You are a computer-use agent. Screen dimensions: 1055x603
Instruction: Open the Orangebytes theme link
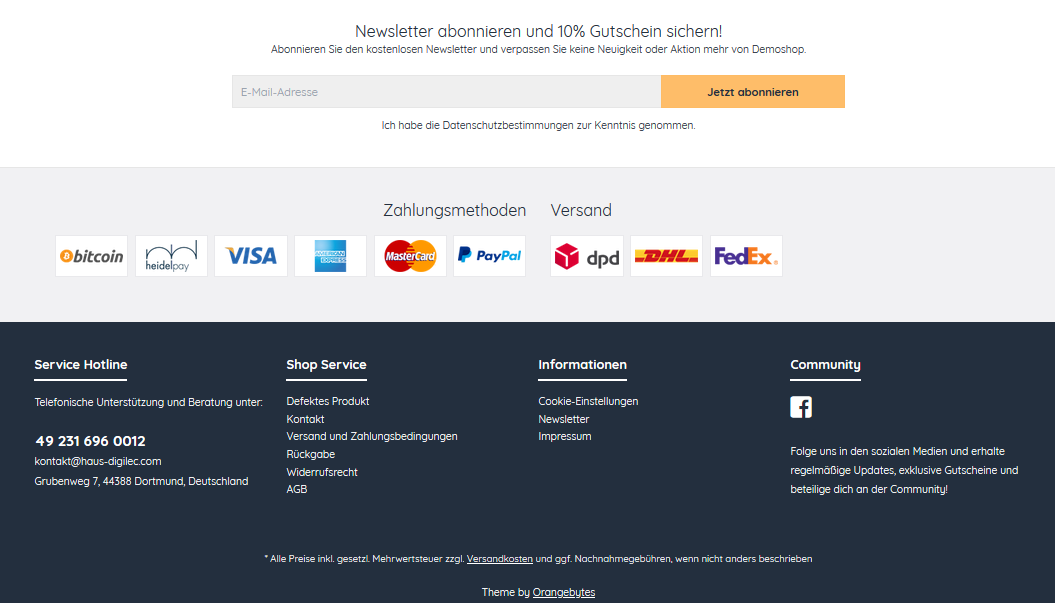[x=564, y=592]
